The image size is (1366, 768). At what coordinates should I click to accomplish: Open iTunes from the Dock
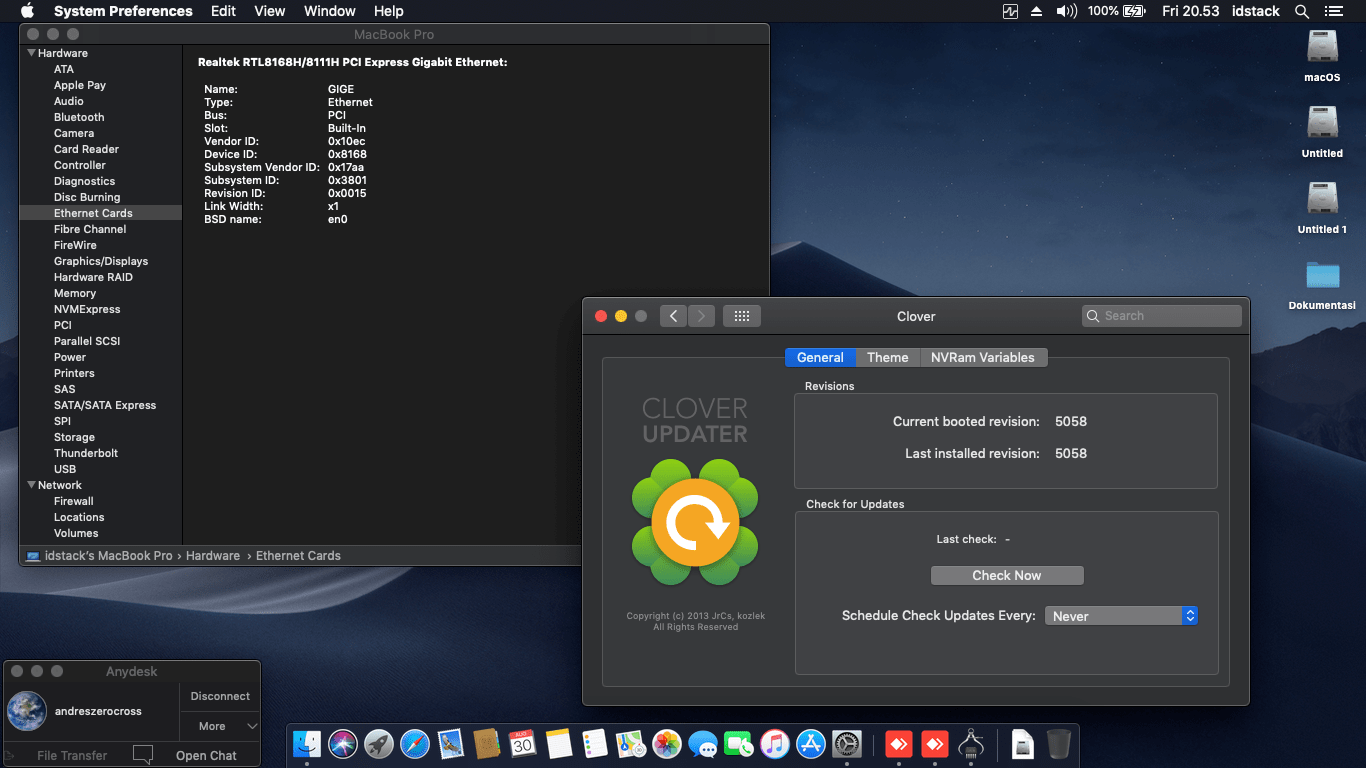click(x=775, y=744)
